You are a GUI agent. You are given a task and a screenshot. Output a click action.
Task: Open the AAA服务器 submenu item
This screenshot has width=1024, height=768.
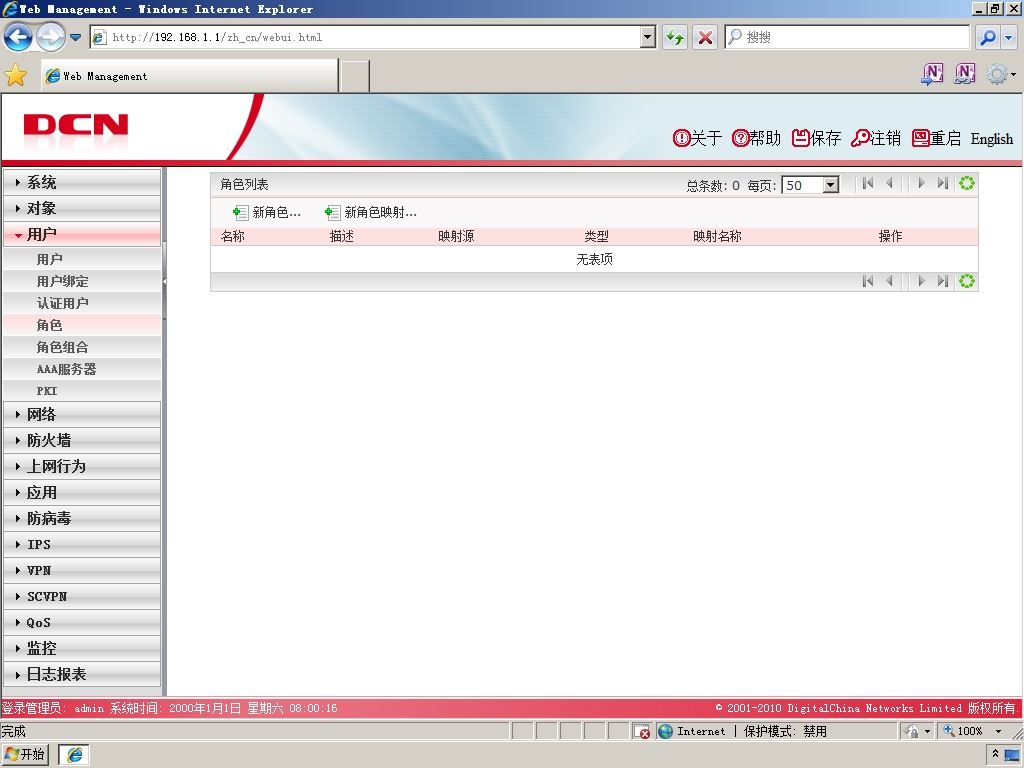tap(82, 369)
